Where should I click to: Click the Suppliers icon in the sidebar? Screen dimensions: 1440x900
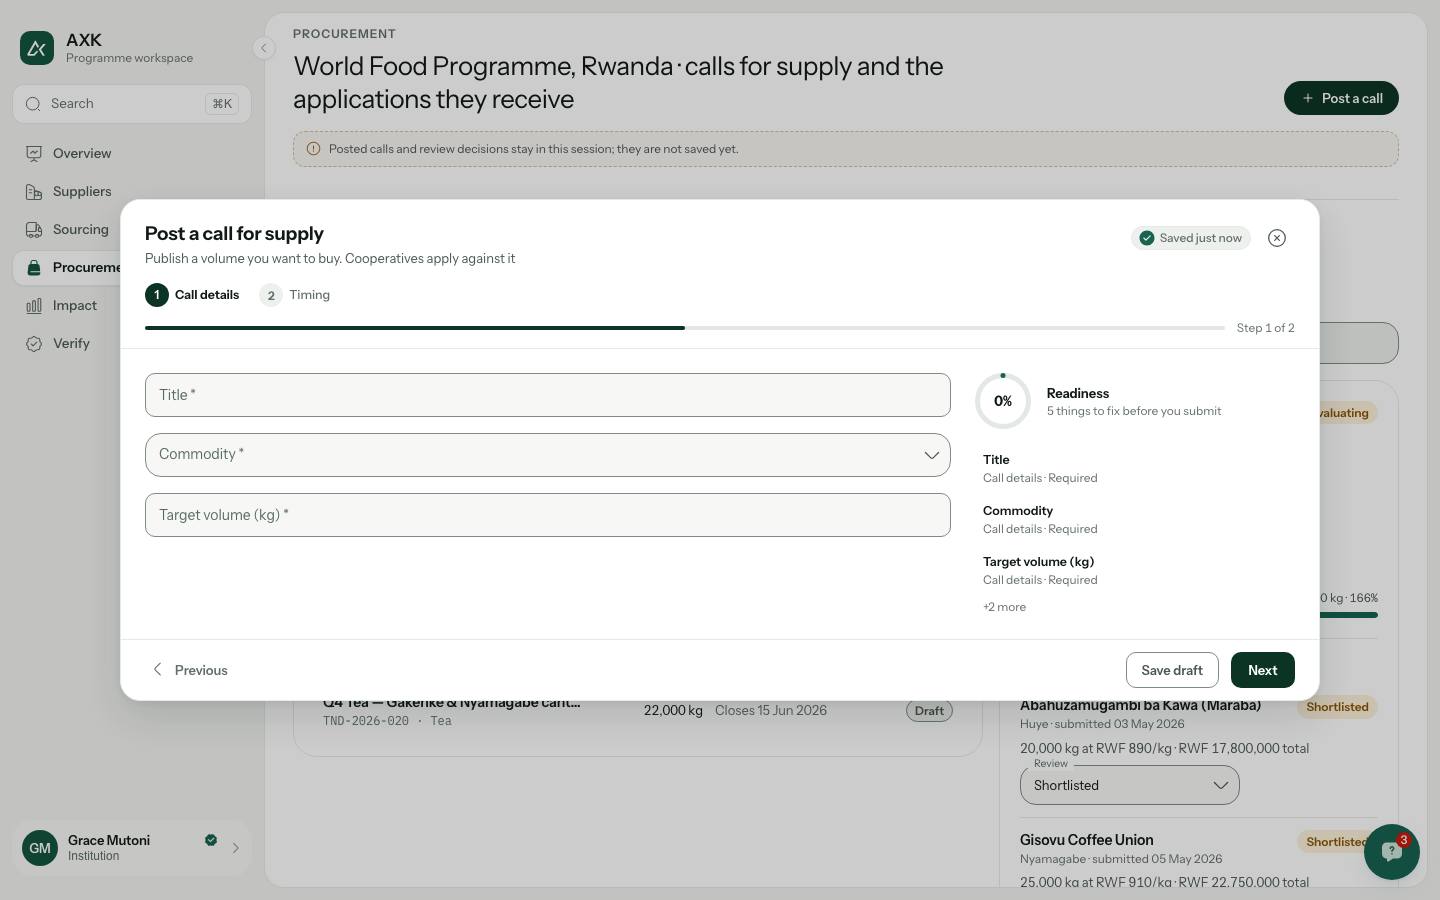(34, 191)
